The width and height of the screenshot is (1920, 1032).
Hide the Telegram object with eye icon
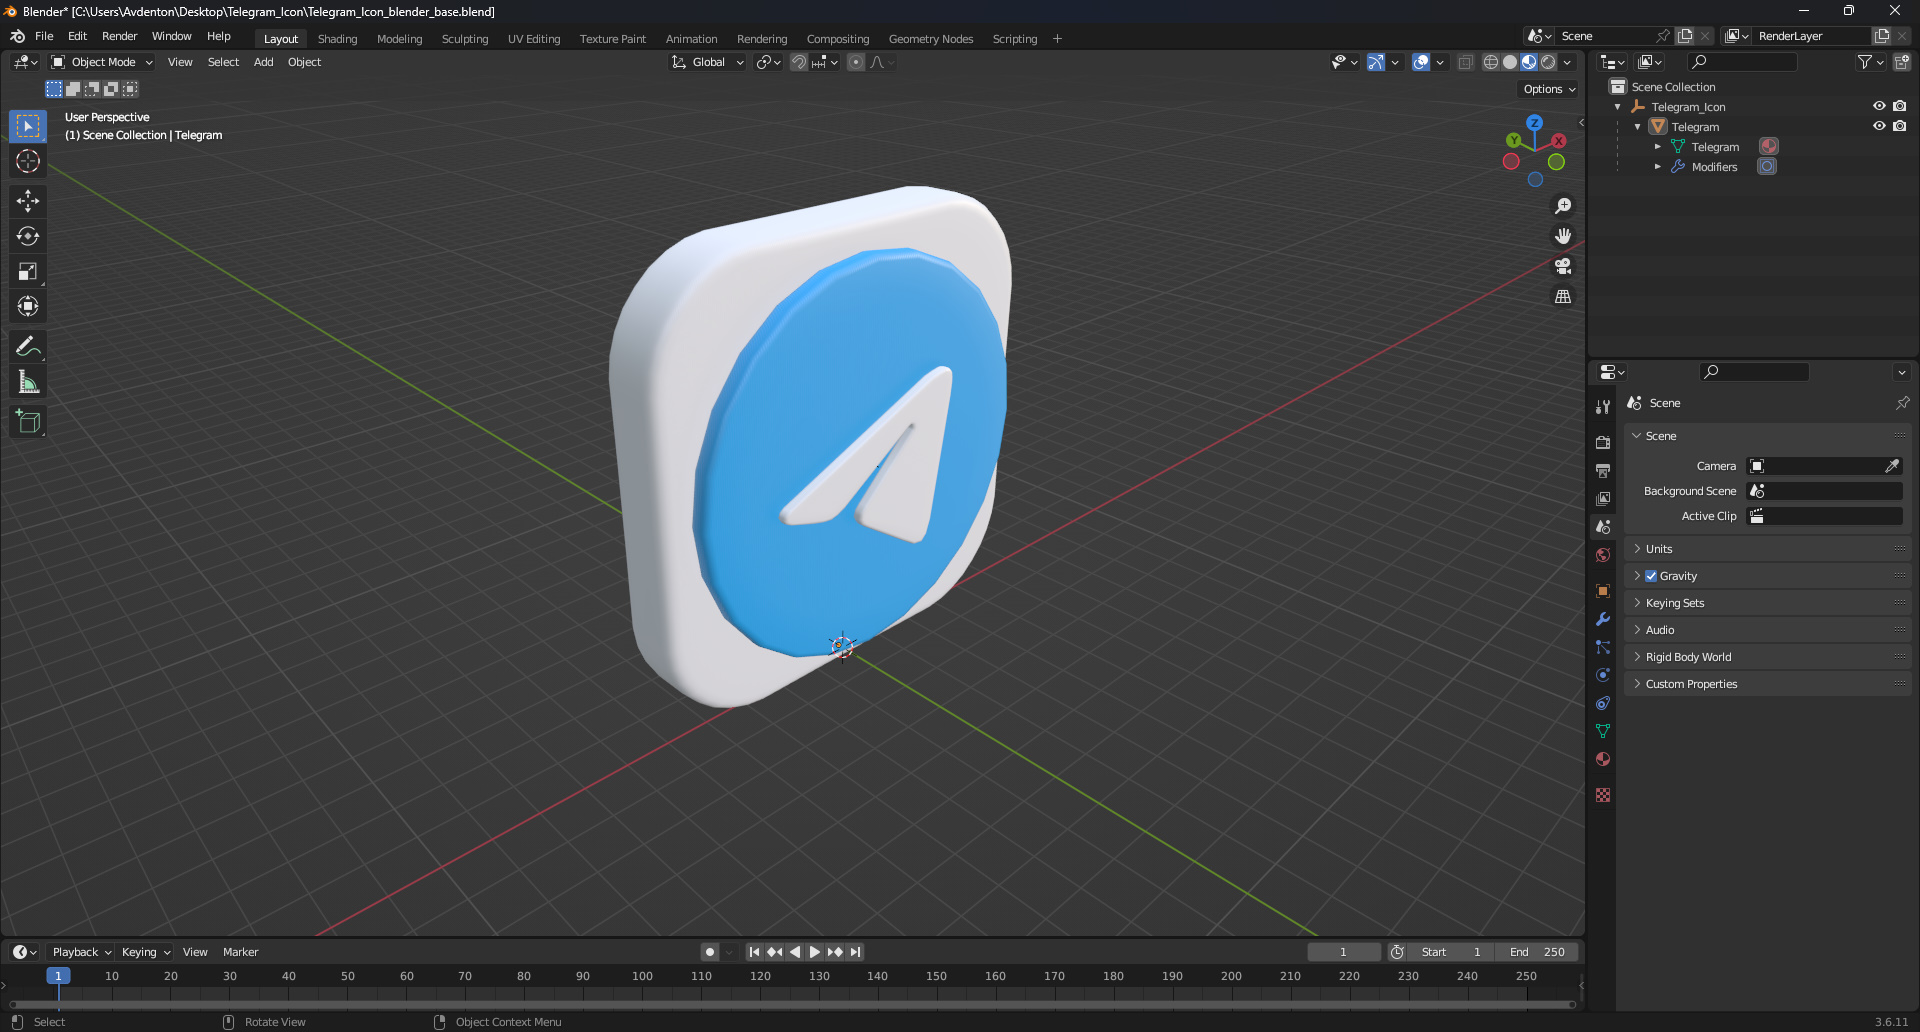coord(1879,126)
